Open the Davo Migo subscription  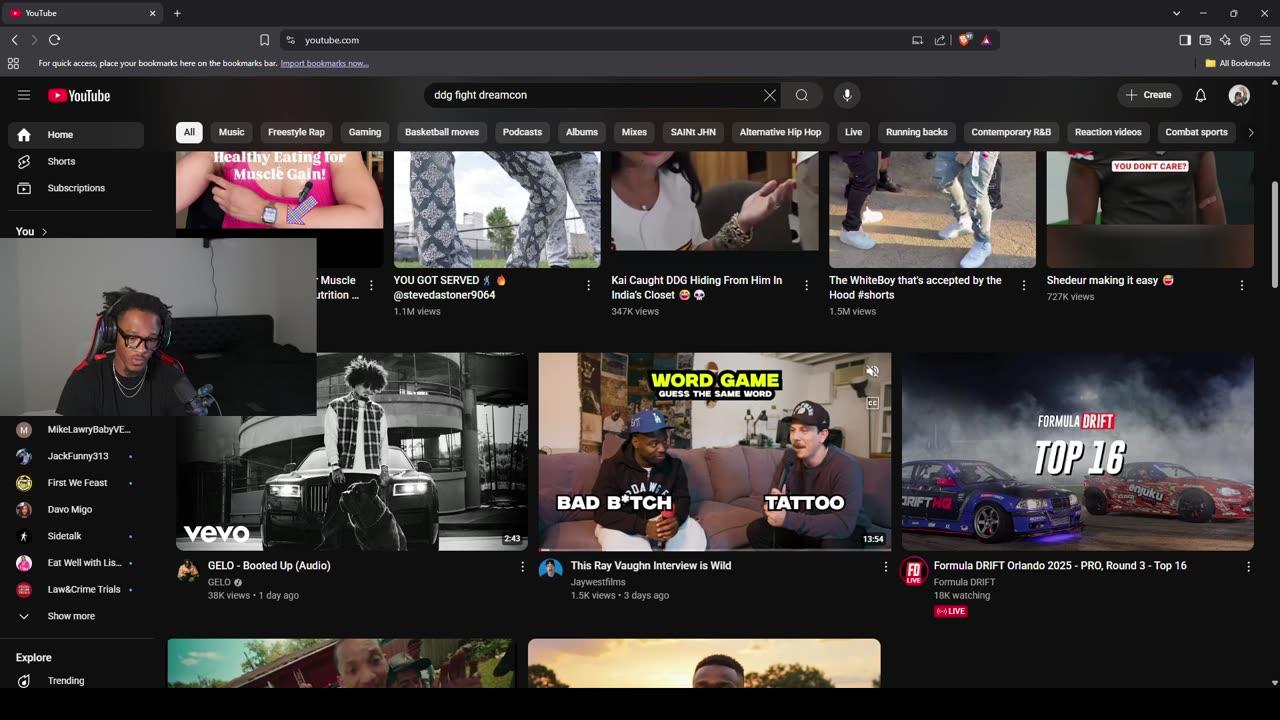click(x=76, y=510)
